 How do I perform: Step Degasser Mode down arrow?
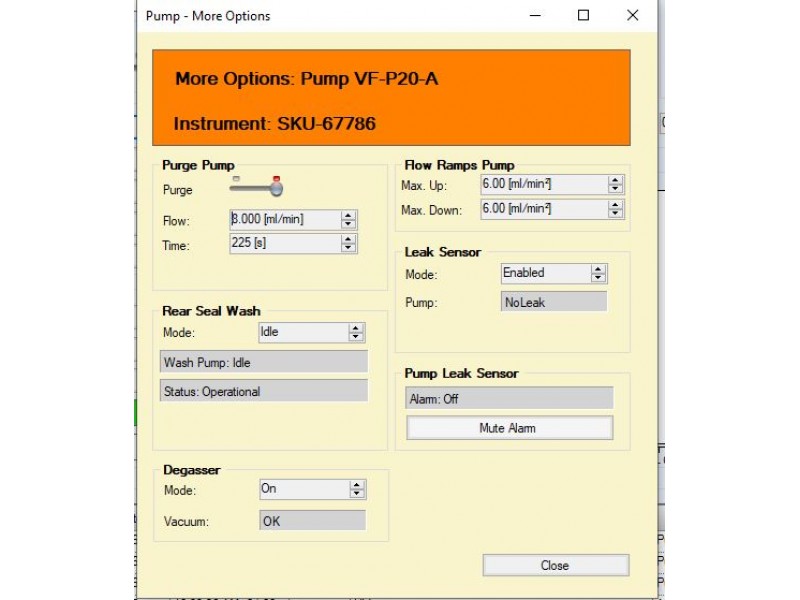357,493
